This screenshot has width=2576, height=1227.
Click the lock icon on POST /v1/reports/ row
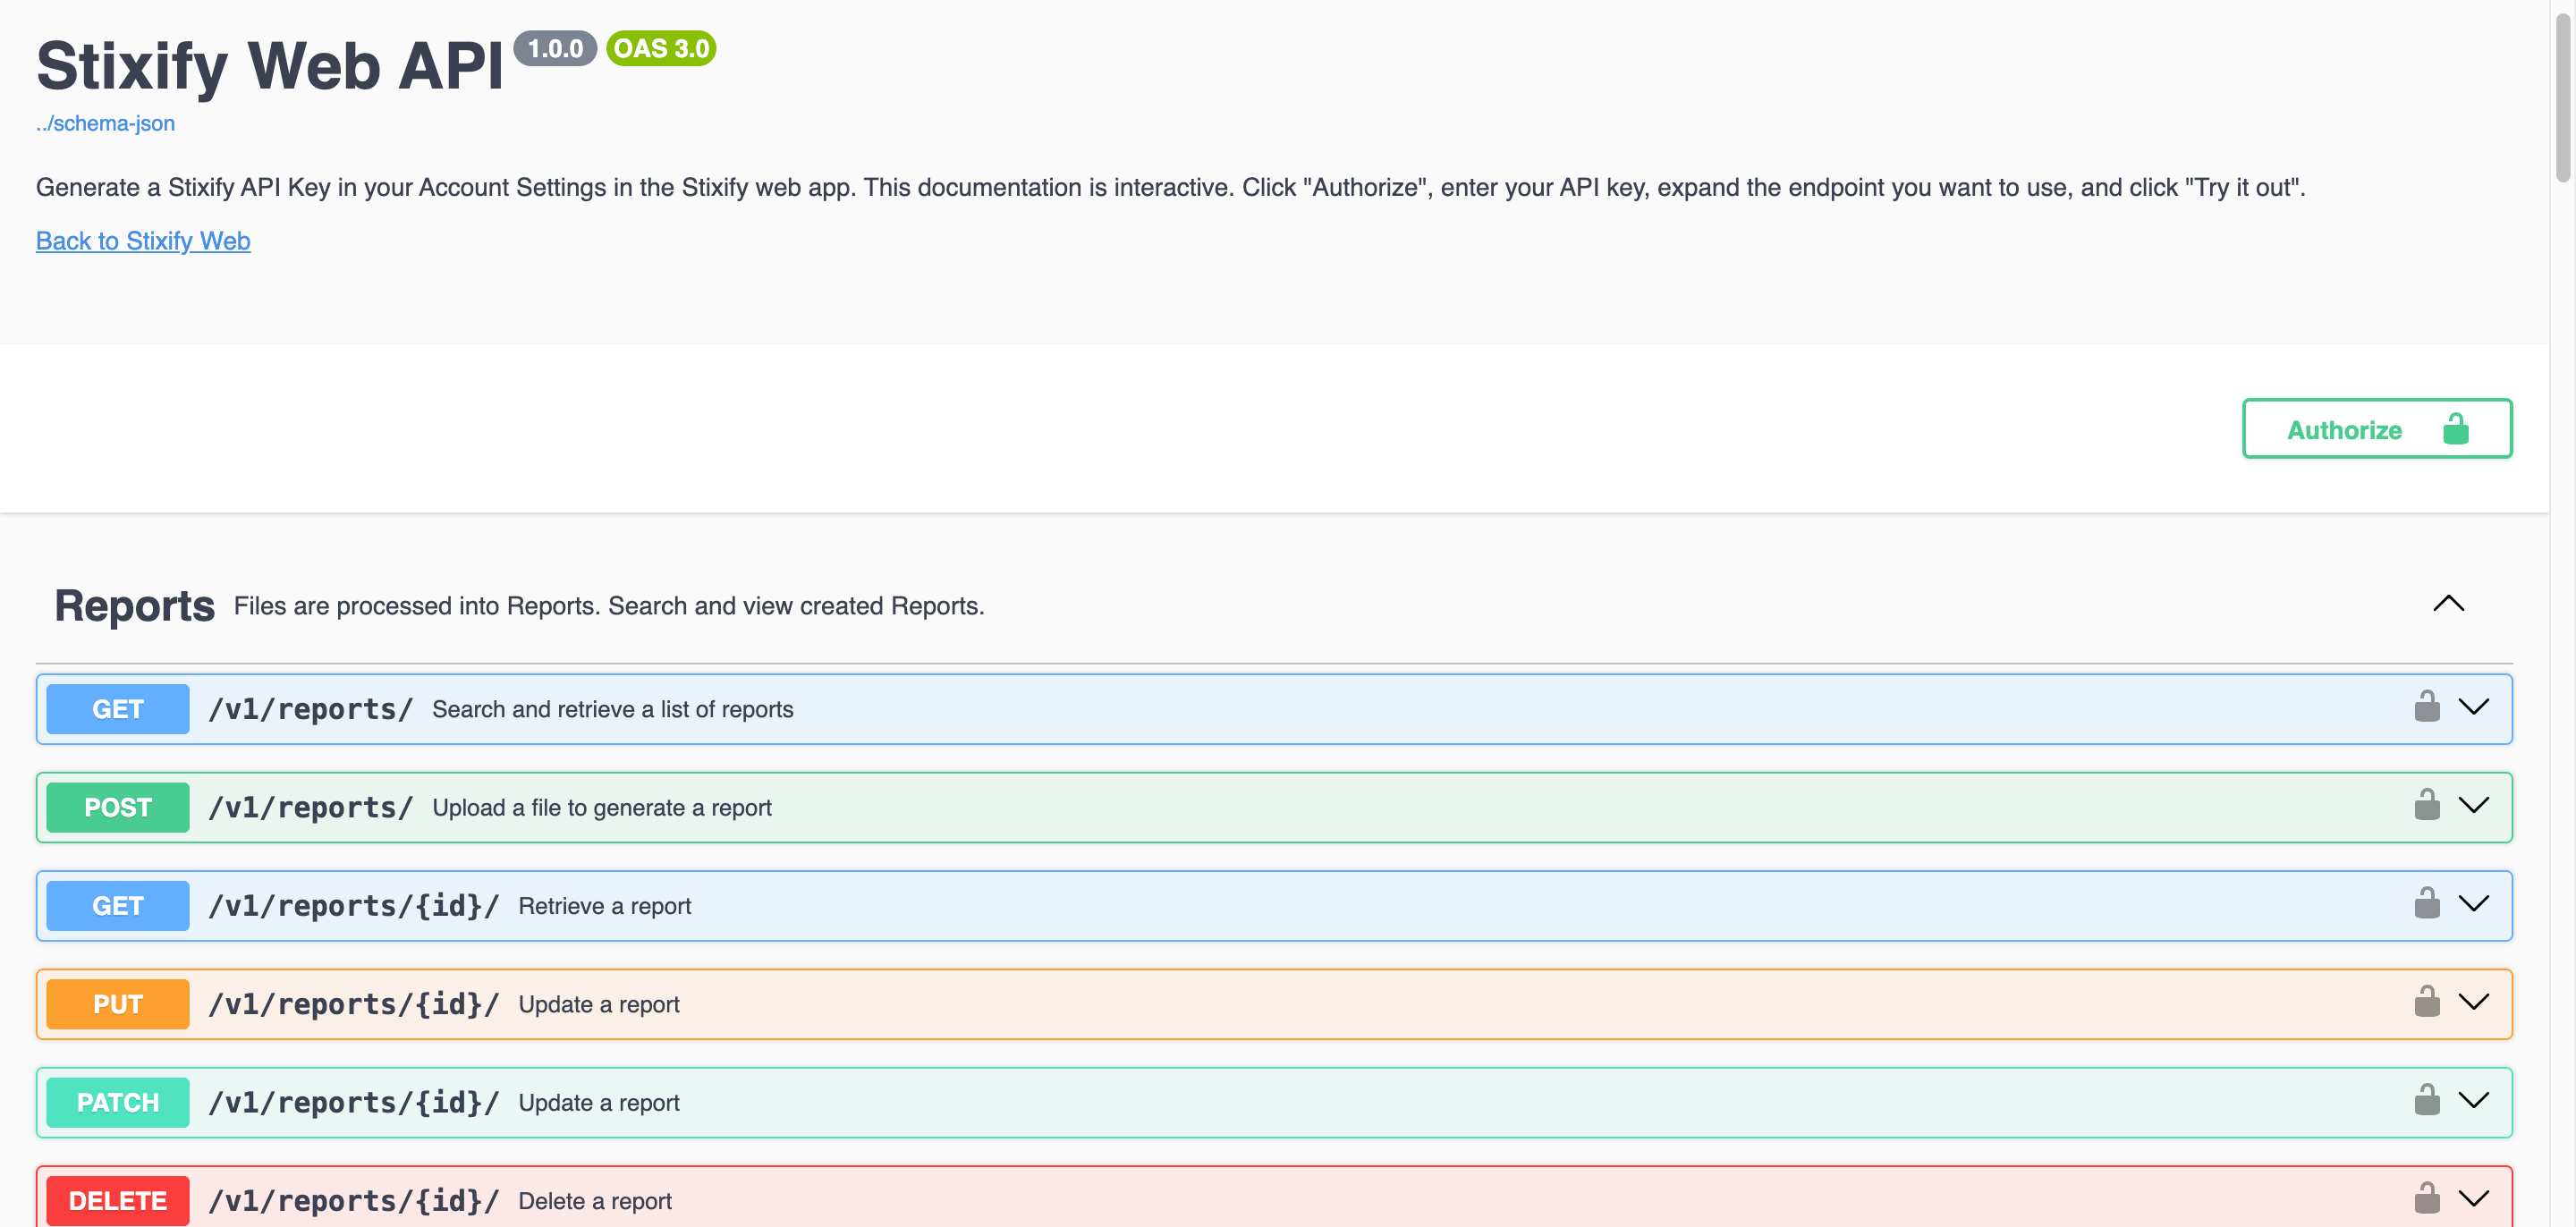[x=2426, y=805]
